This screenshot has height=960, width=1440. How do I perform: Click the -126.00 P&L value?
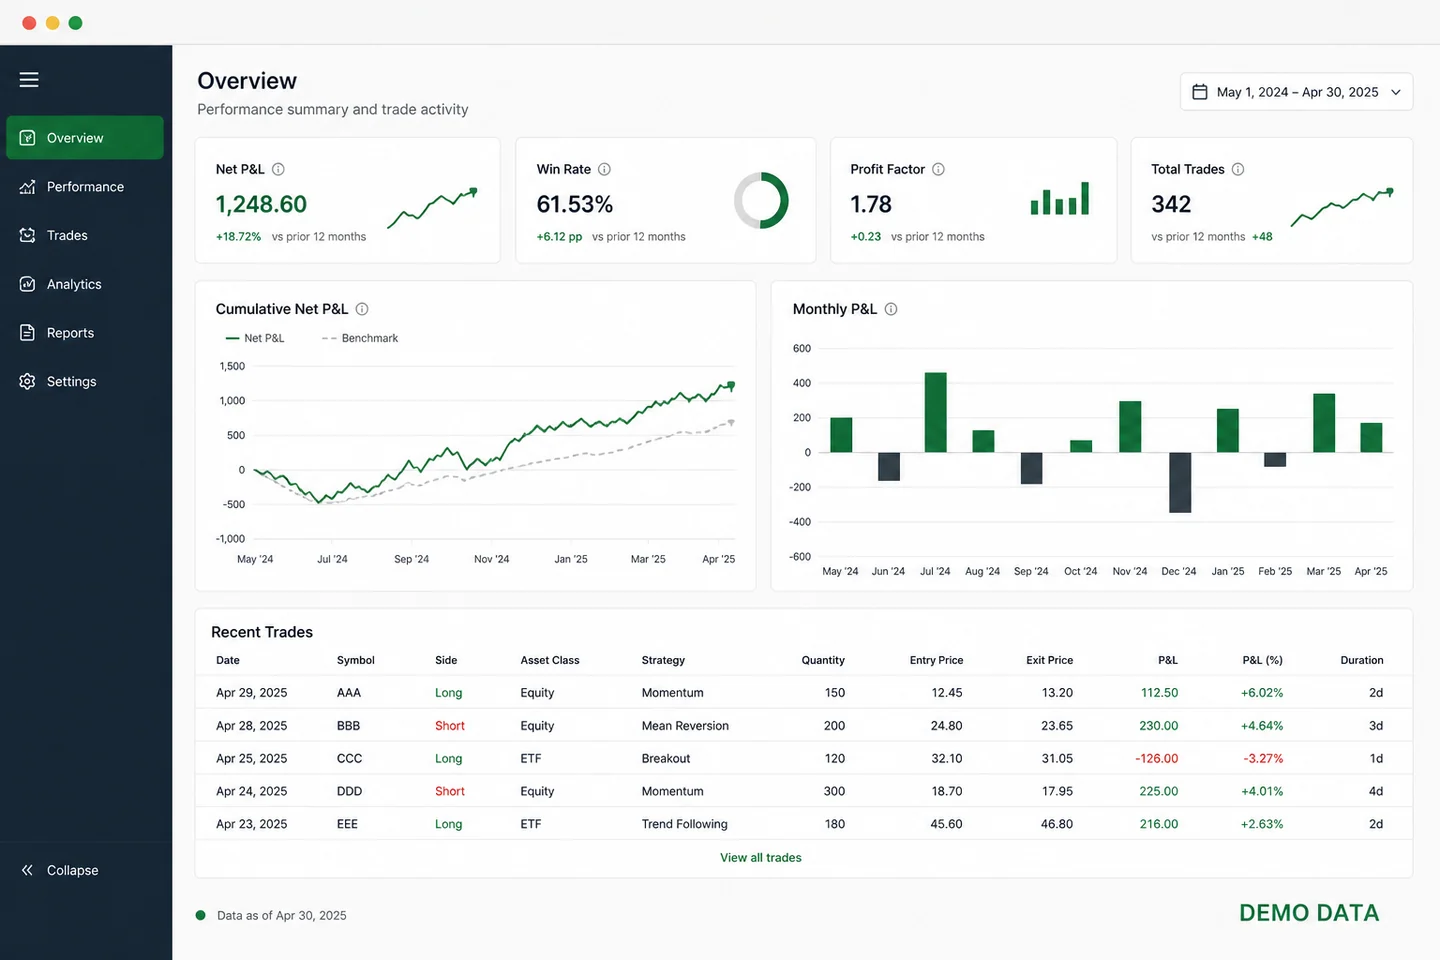point(1156,759)
